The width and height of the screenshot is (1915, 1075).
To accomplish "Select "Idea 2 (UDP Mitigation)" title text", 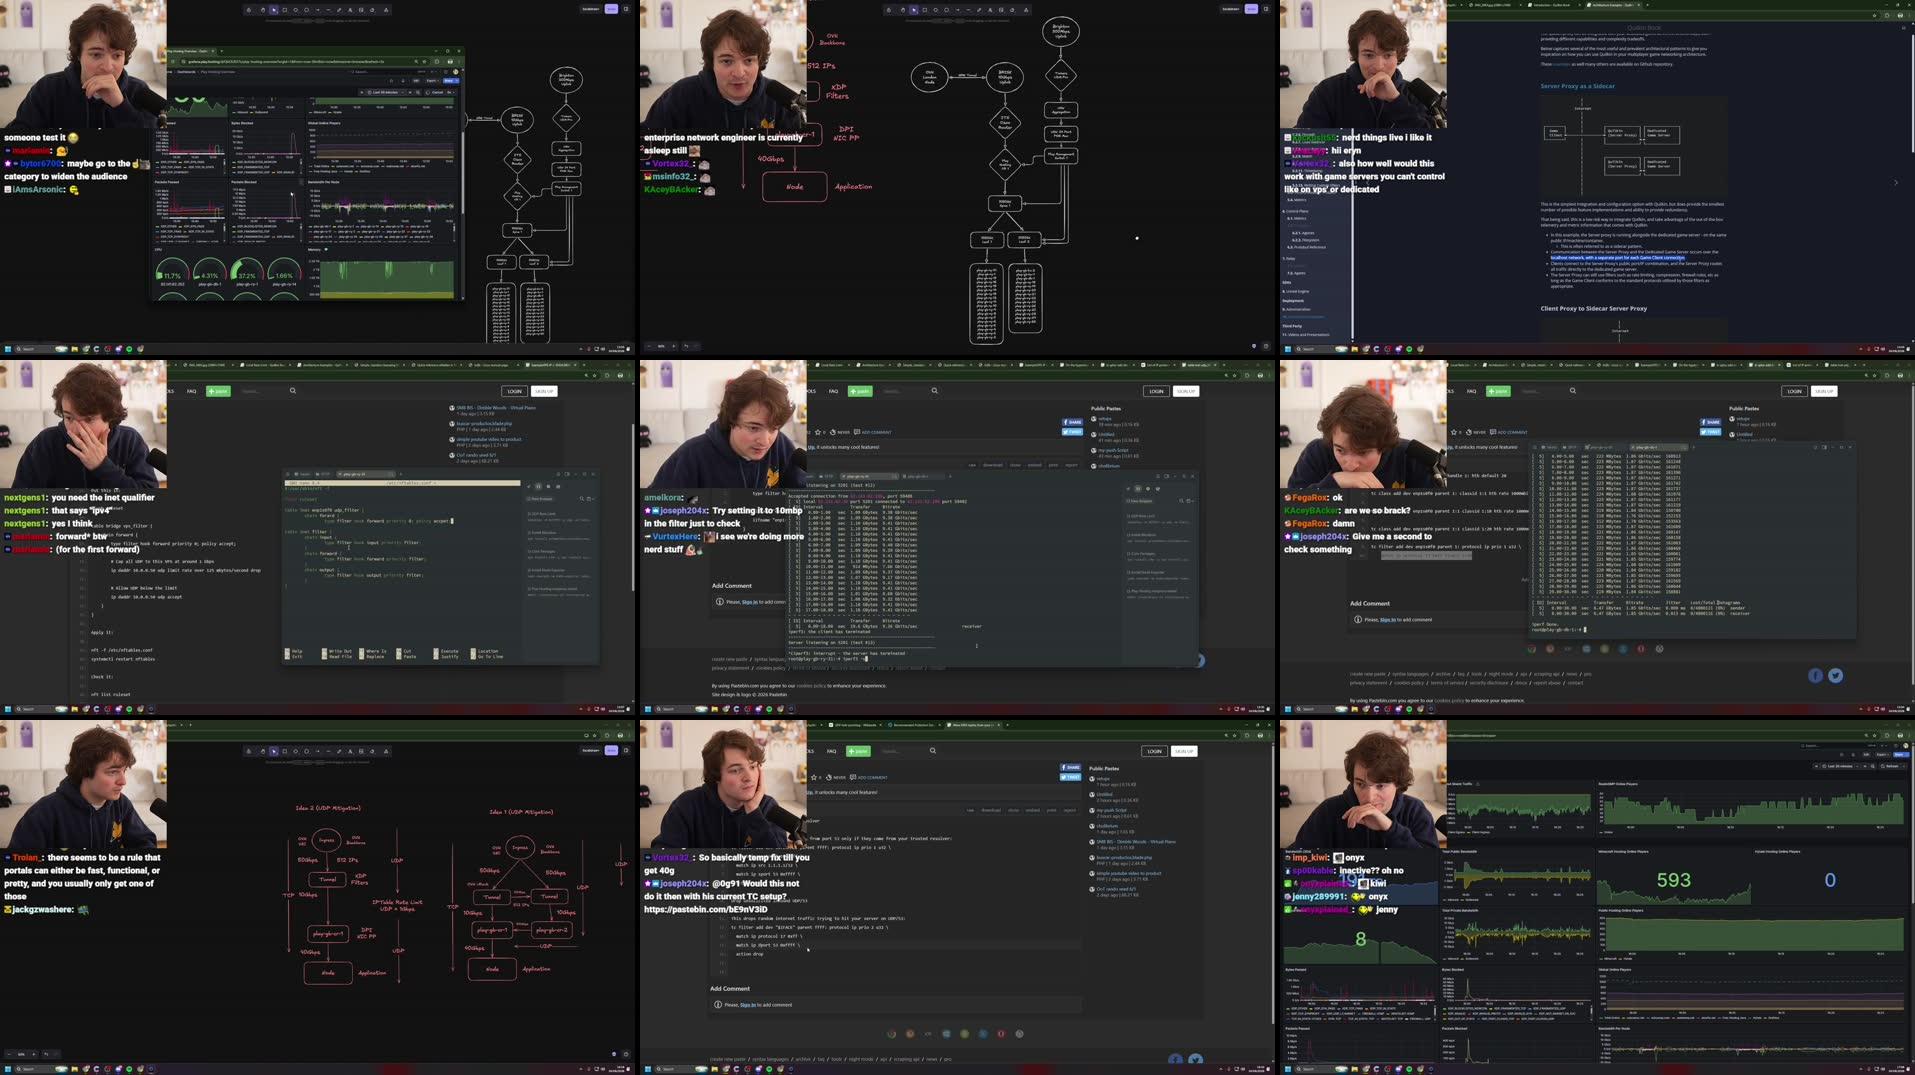I will pos(328,808).
